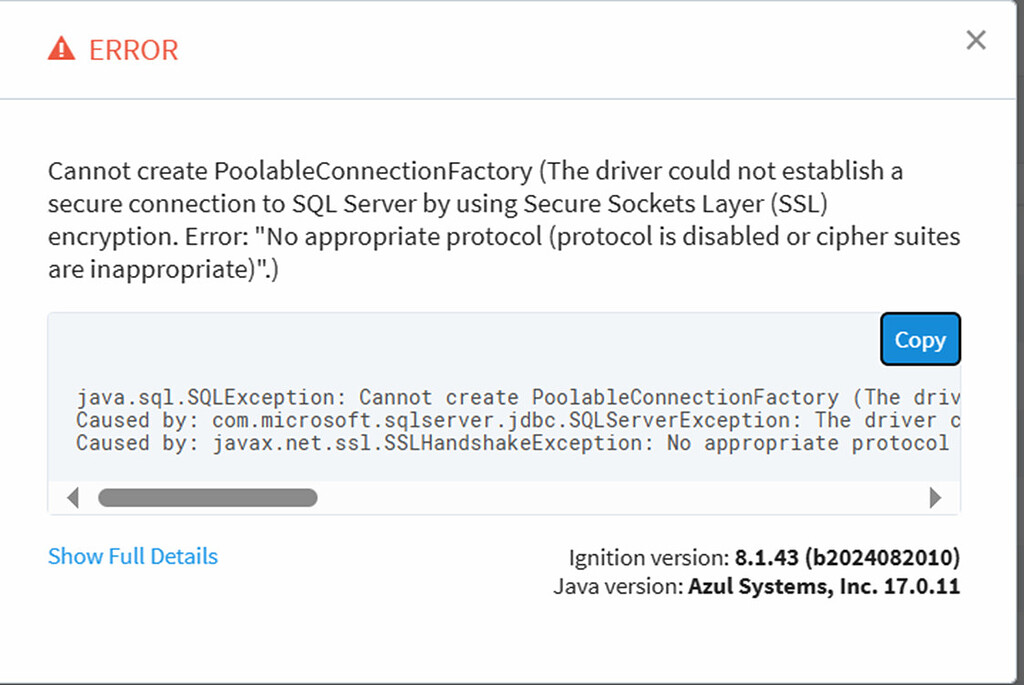Click the empty scrollbar track right of thumb
This screenshot has width=1024, height=685.
pos(620,498)
